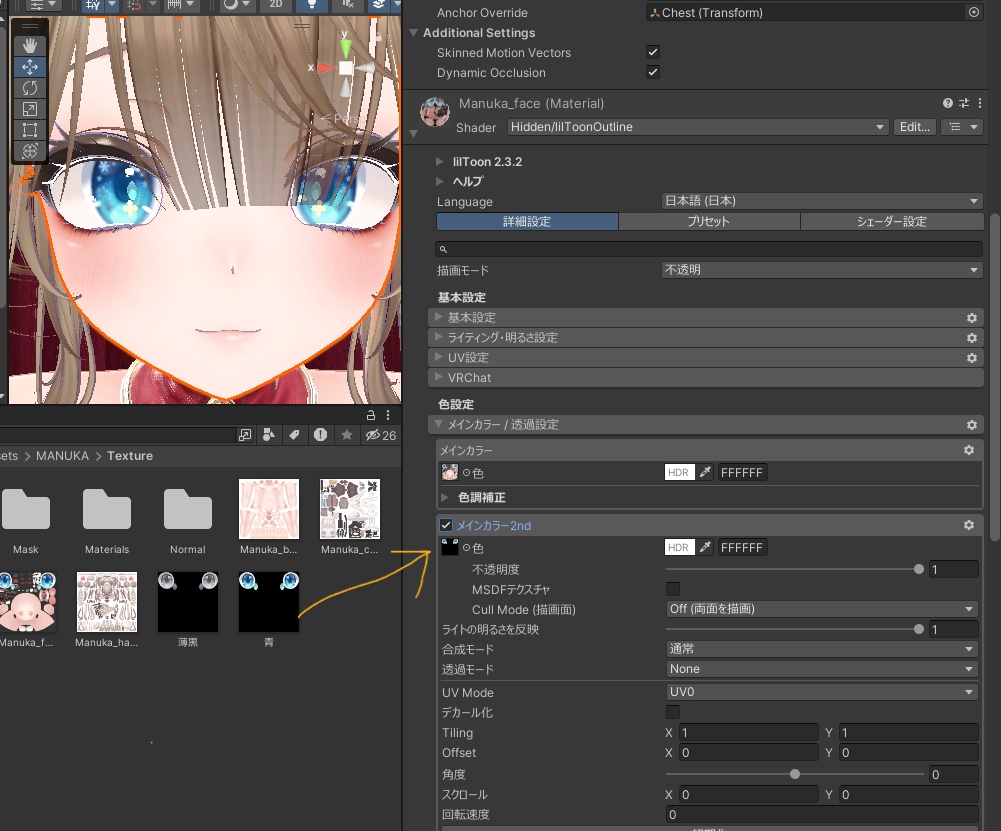Open material preset sliders icon
Screen dimensions: 1001x831
tap(964, 103)
